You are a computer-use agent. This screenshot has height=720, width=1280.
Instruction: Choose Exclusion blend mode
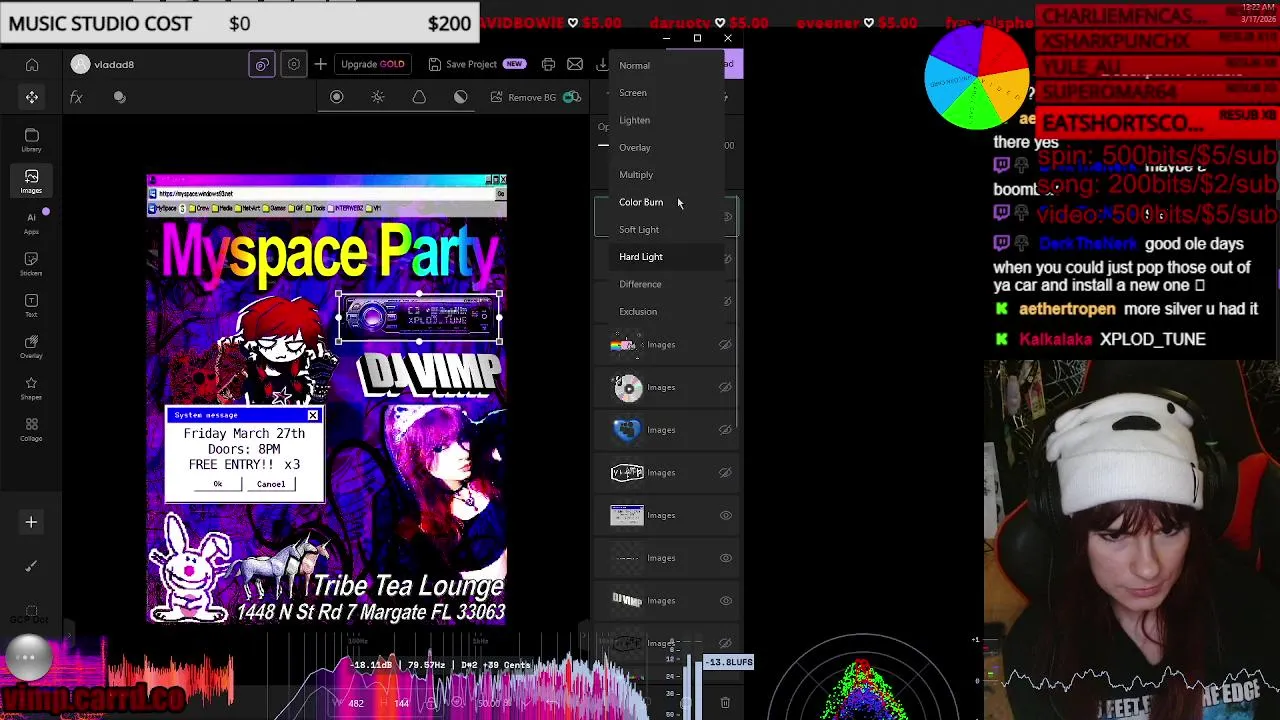click(666, 311)
